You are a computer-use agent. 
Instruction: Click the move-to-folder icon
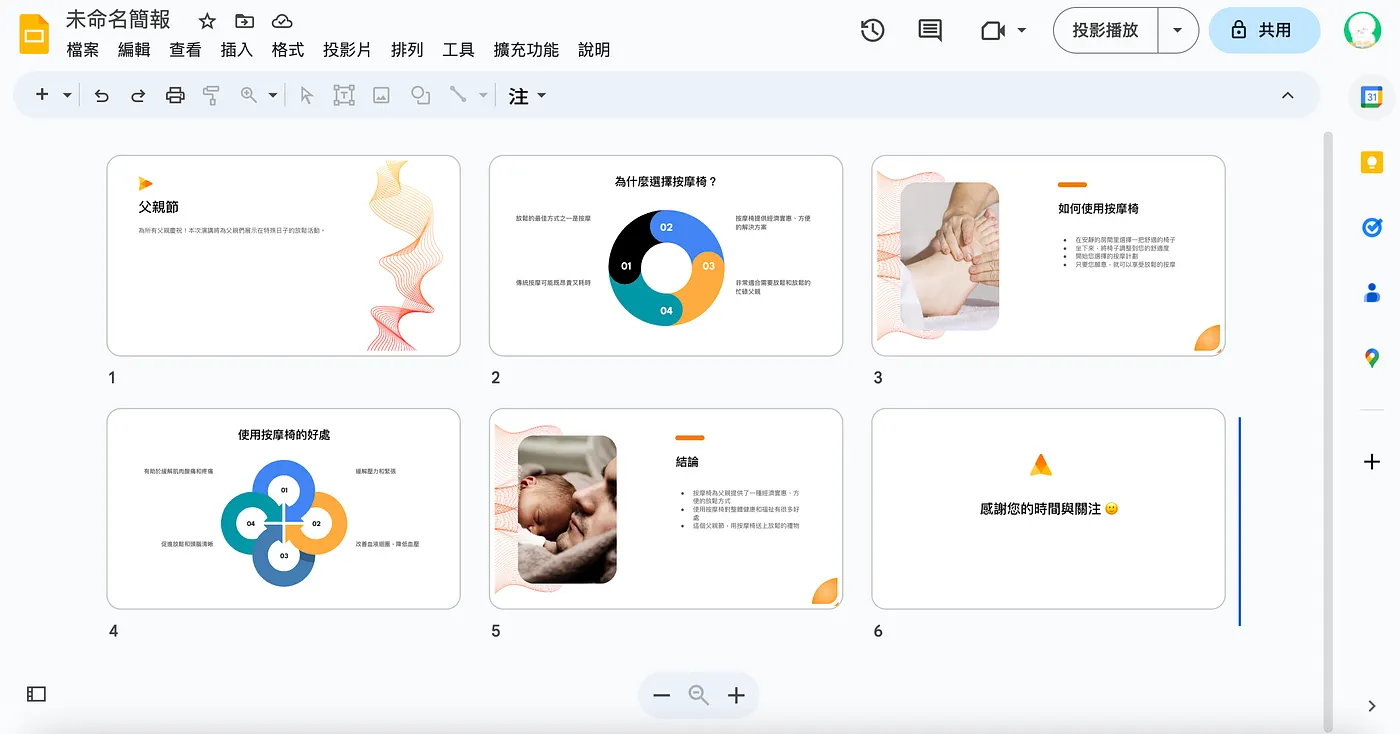pyautogui.click(x=244, y=21)
